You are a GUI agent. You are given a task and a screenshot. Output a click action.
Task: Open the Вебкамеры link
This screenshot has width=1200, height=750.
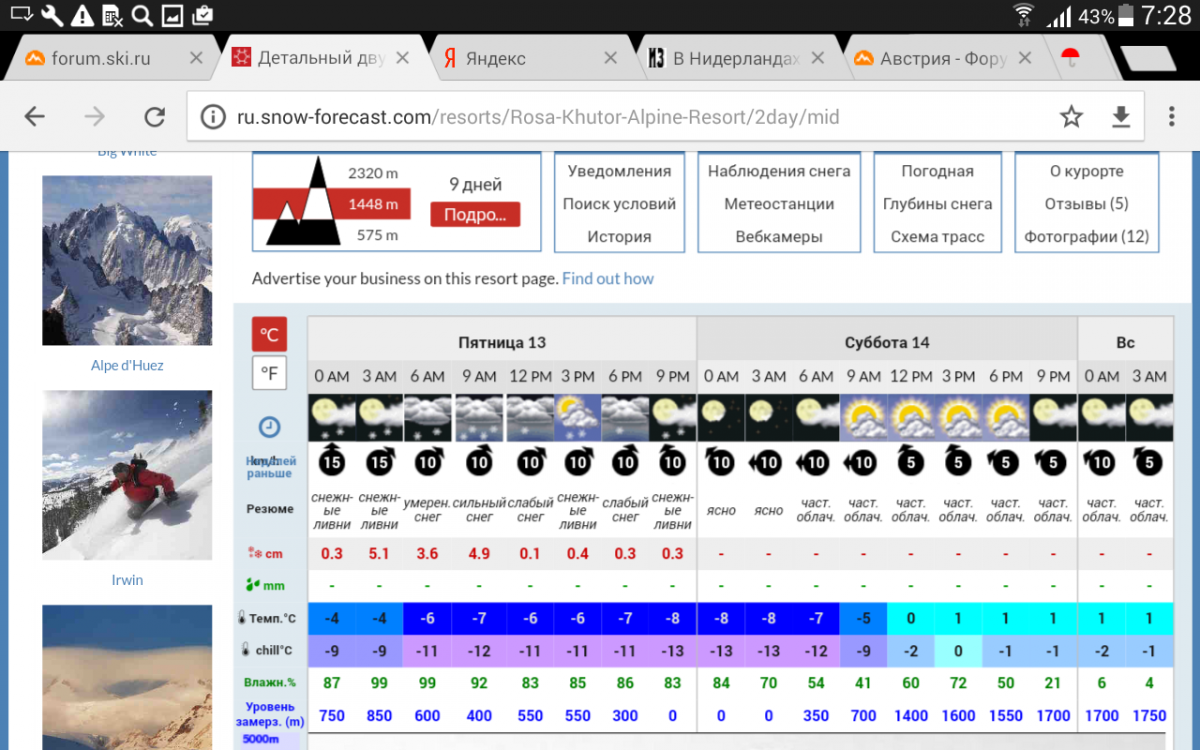click(x=779, y=237)
